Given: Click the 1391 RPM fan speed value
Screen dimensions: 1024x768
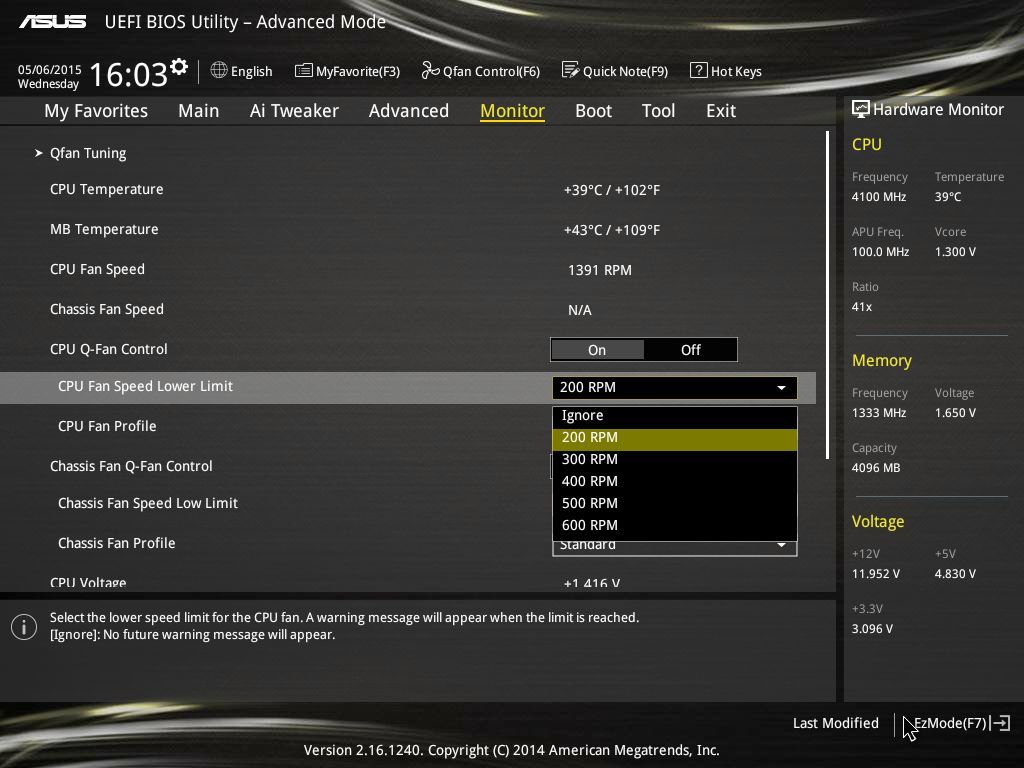Looking at the screenshot, I should pos(600,270).
